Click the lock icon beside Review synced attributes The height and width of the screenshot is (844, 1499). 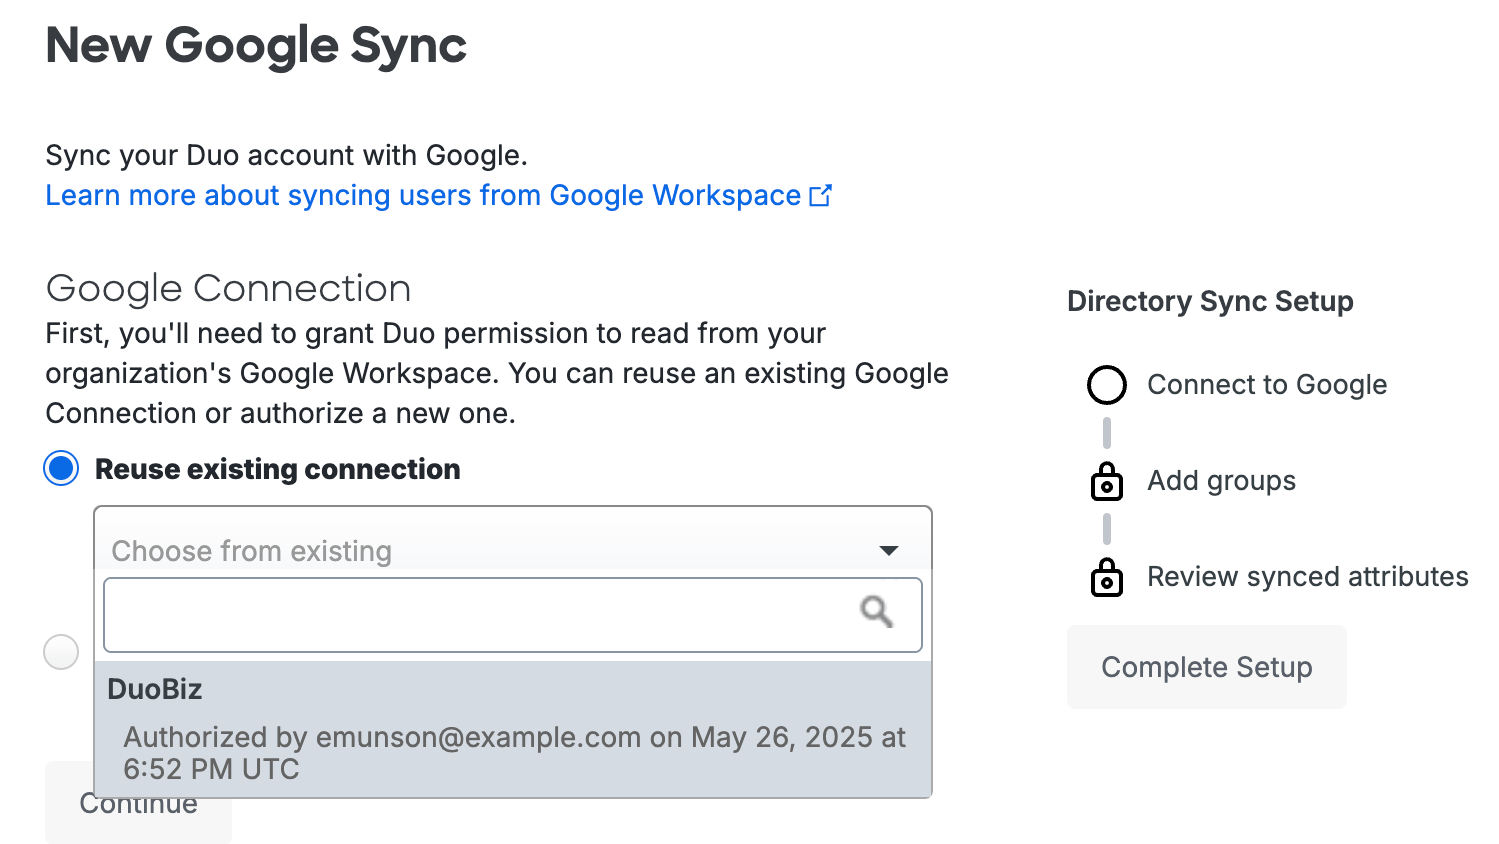[1106, 577]
